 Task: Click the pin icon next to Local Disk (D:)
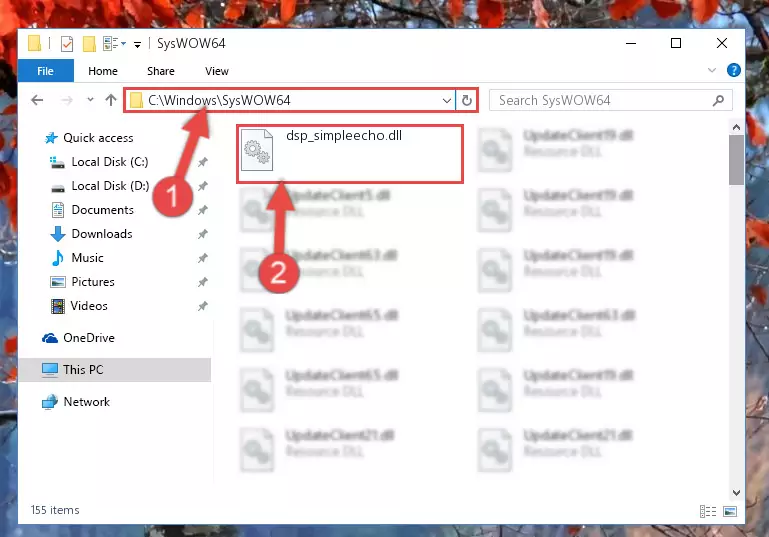[x=203, y=186]
